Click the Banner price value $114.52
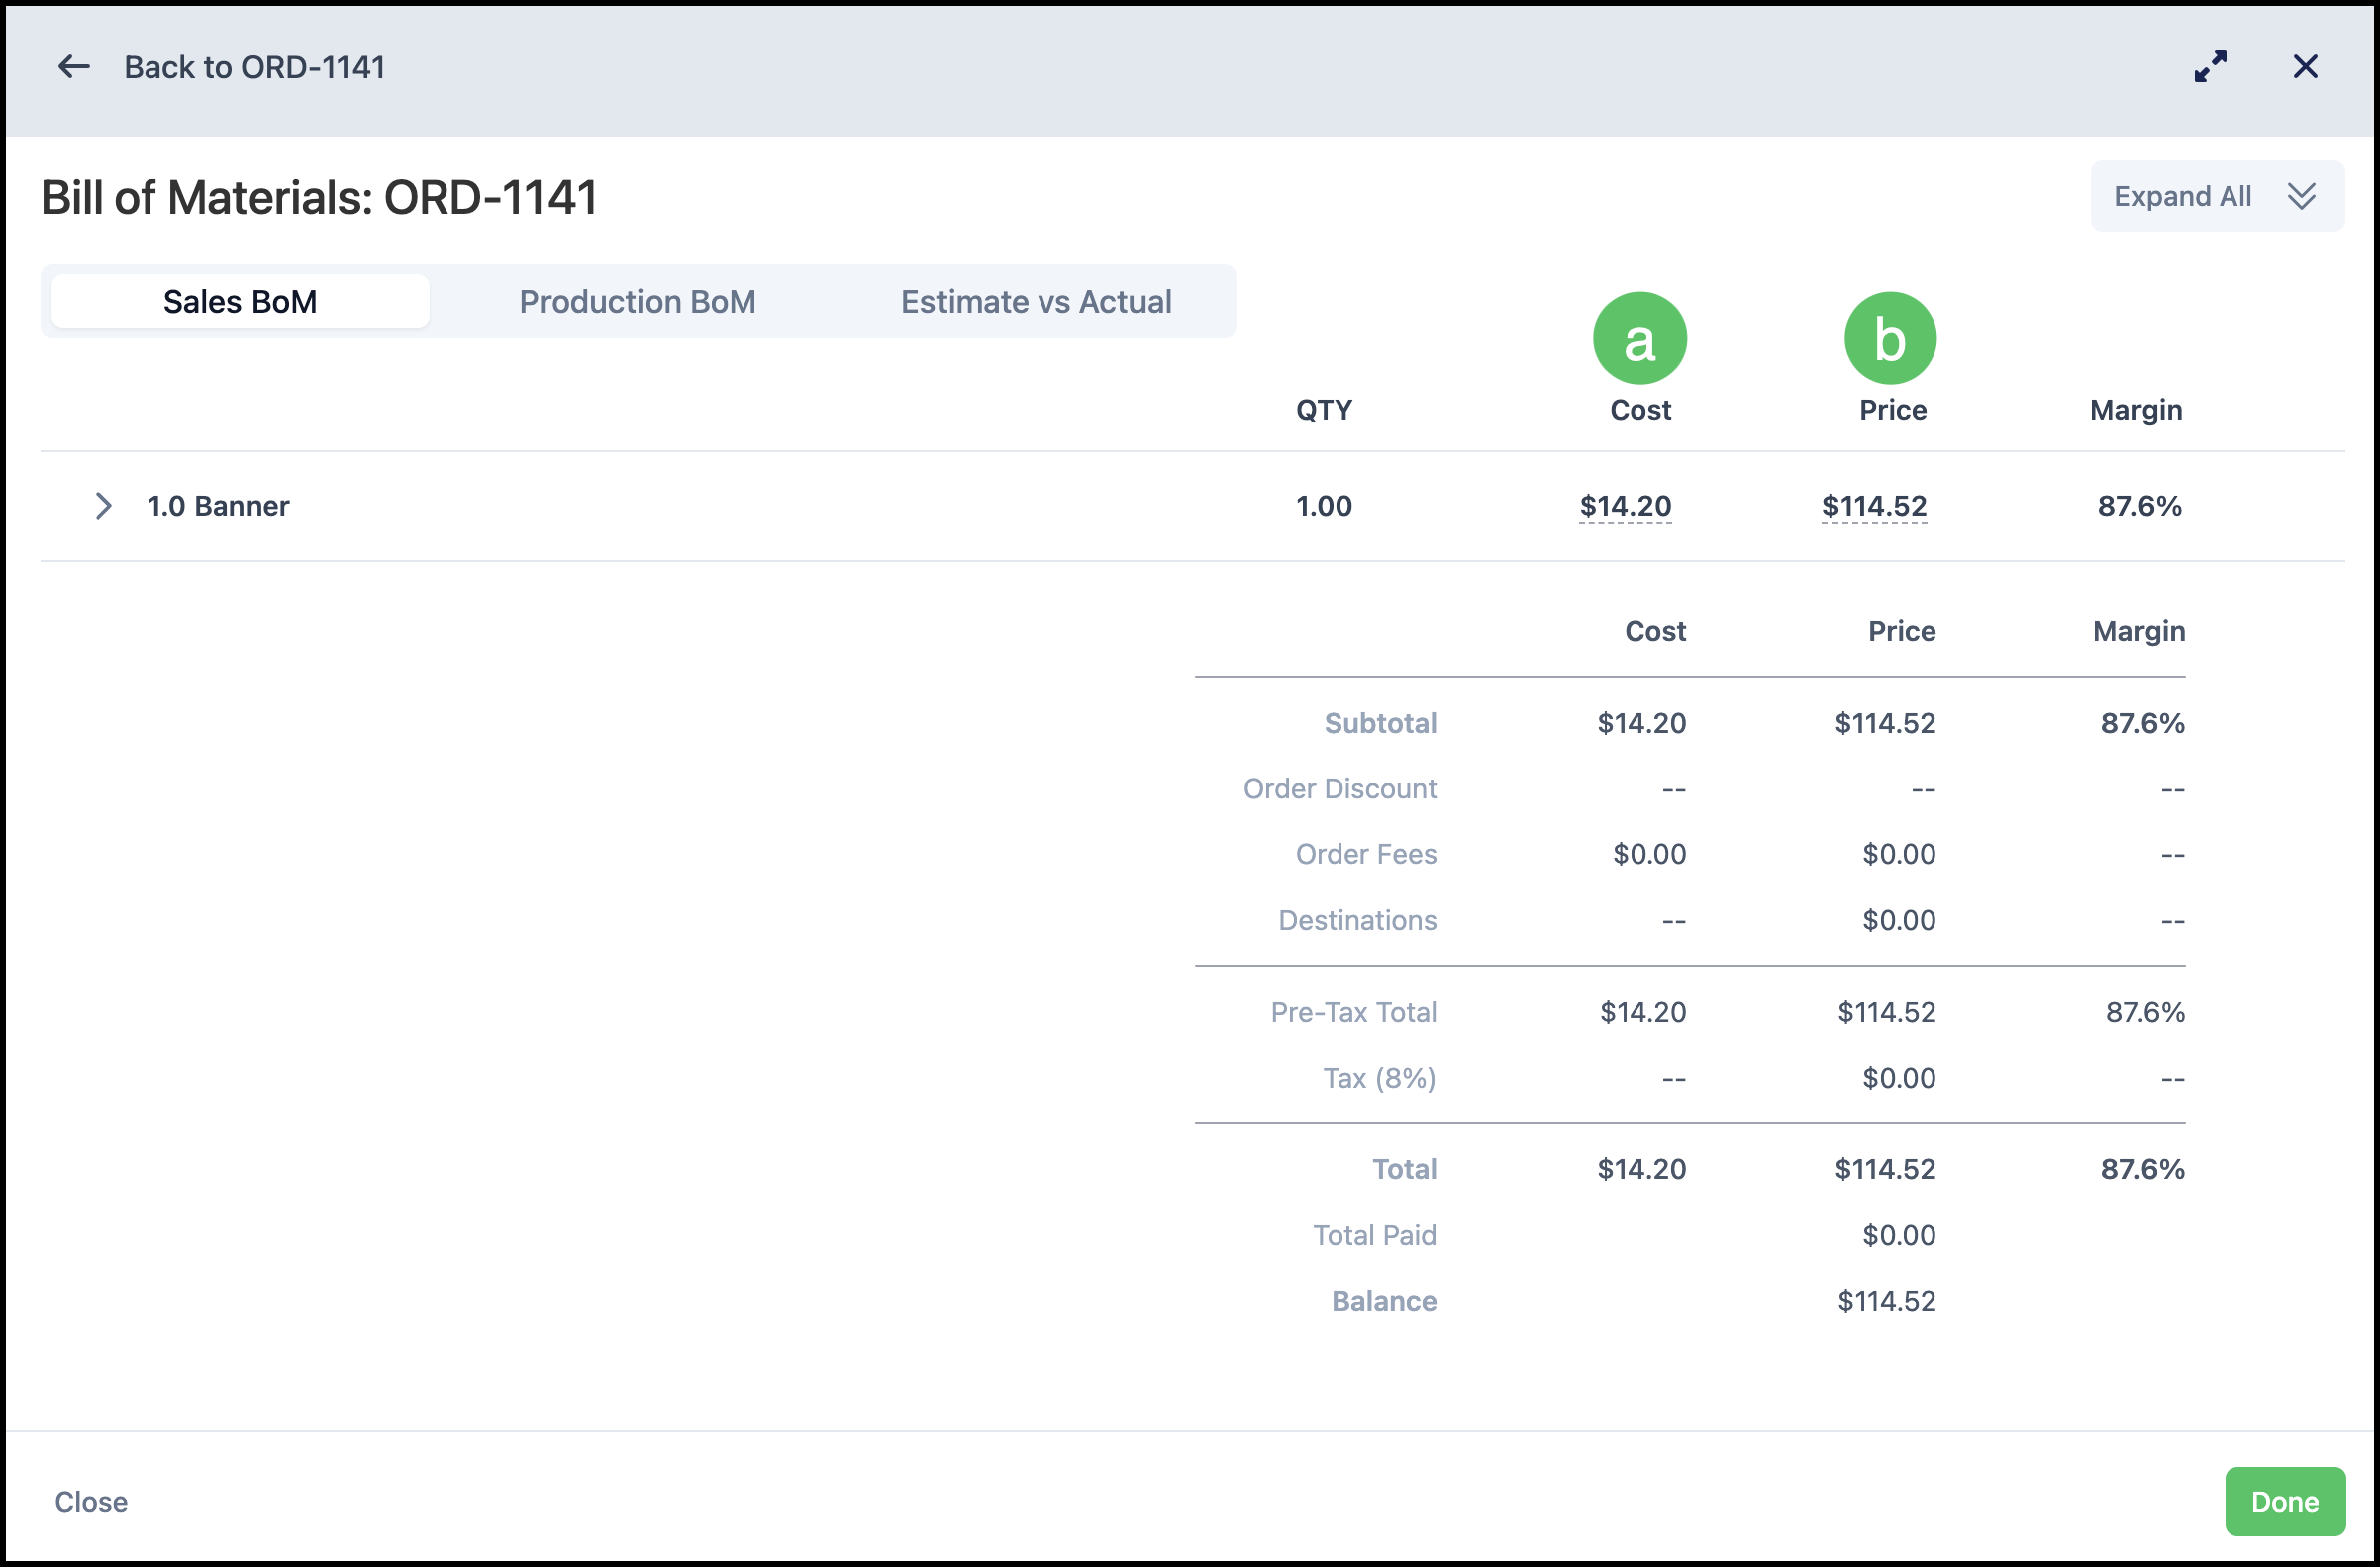 pos(1874,507)
